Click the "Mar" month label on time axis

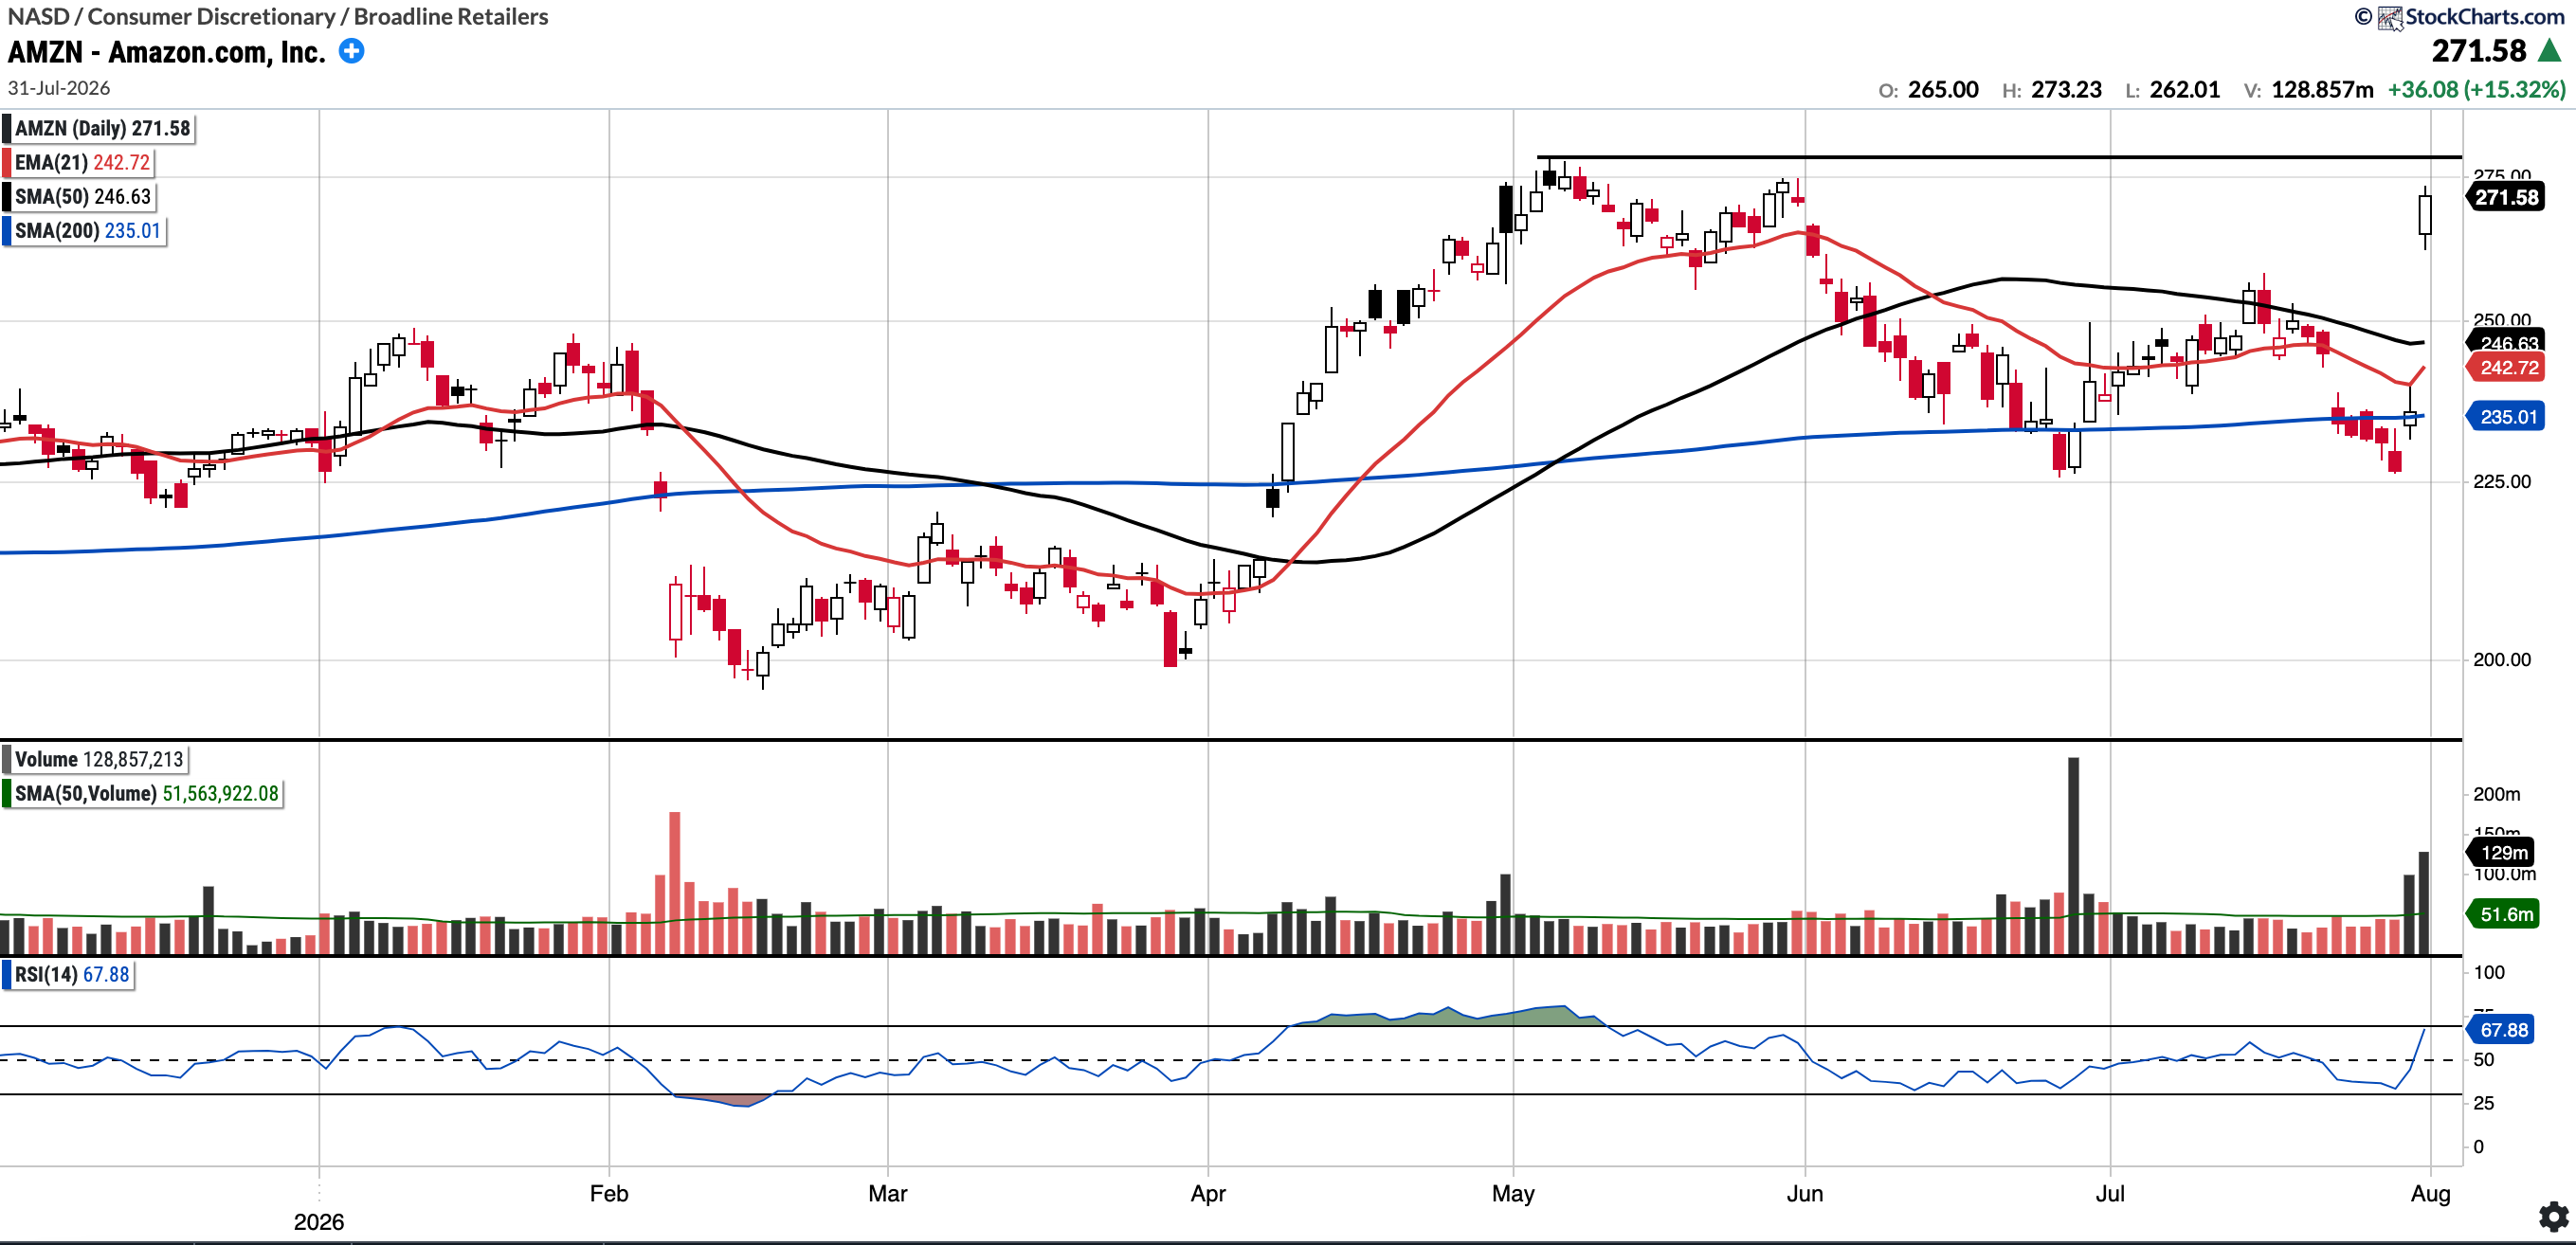[888, 1193]
